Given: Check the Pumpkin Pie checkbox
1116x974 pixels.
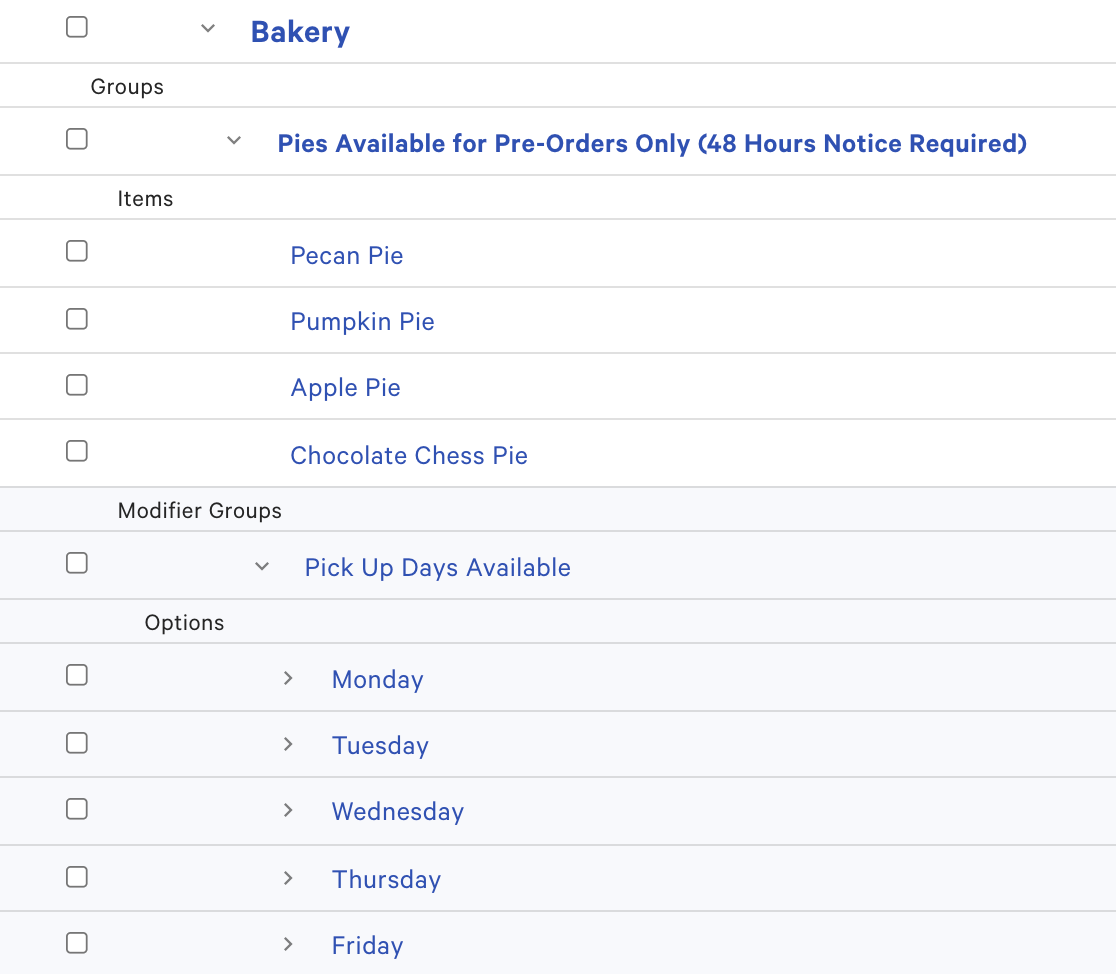Looking at the screenshot, I should coord(77,318).
